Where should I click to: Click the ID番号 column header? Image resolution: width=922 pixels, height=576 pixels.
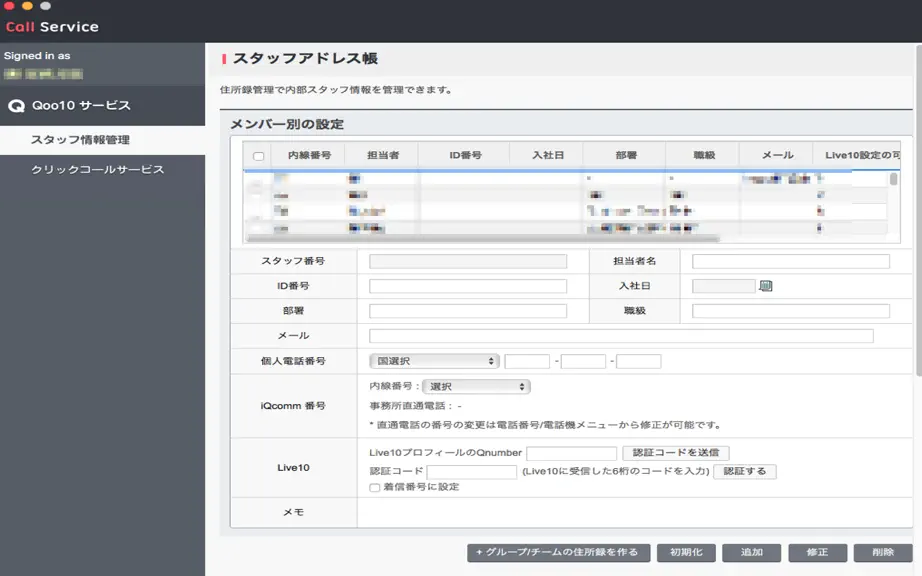[465, 155]
